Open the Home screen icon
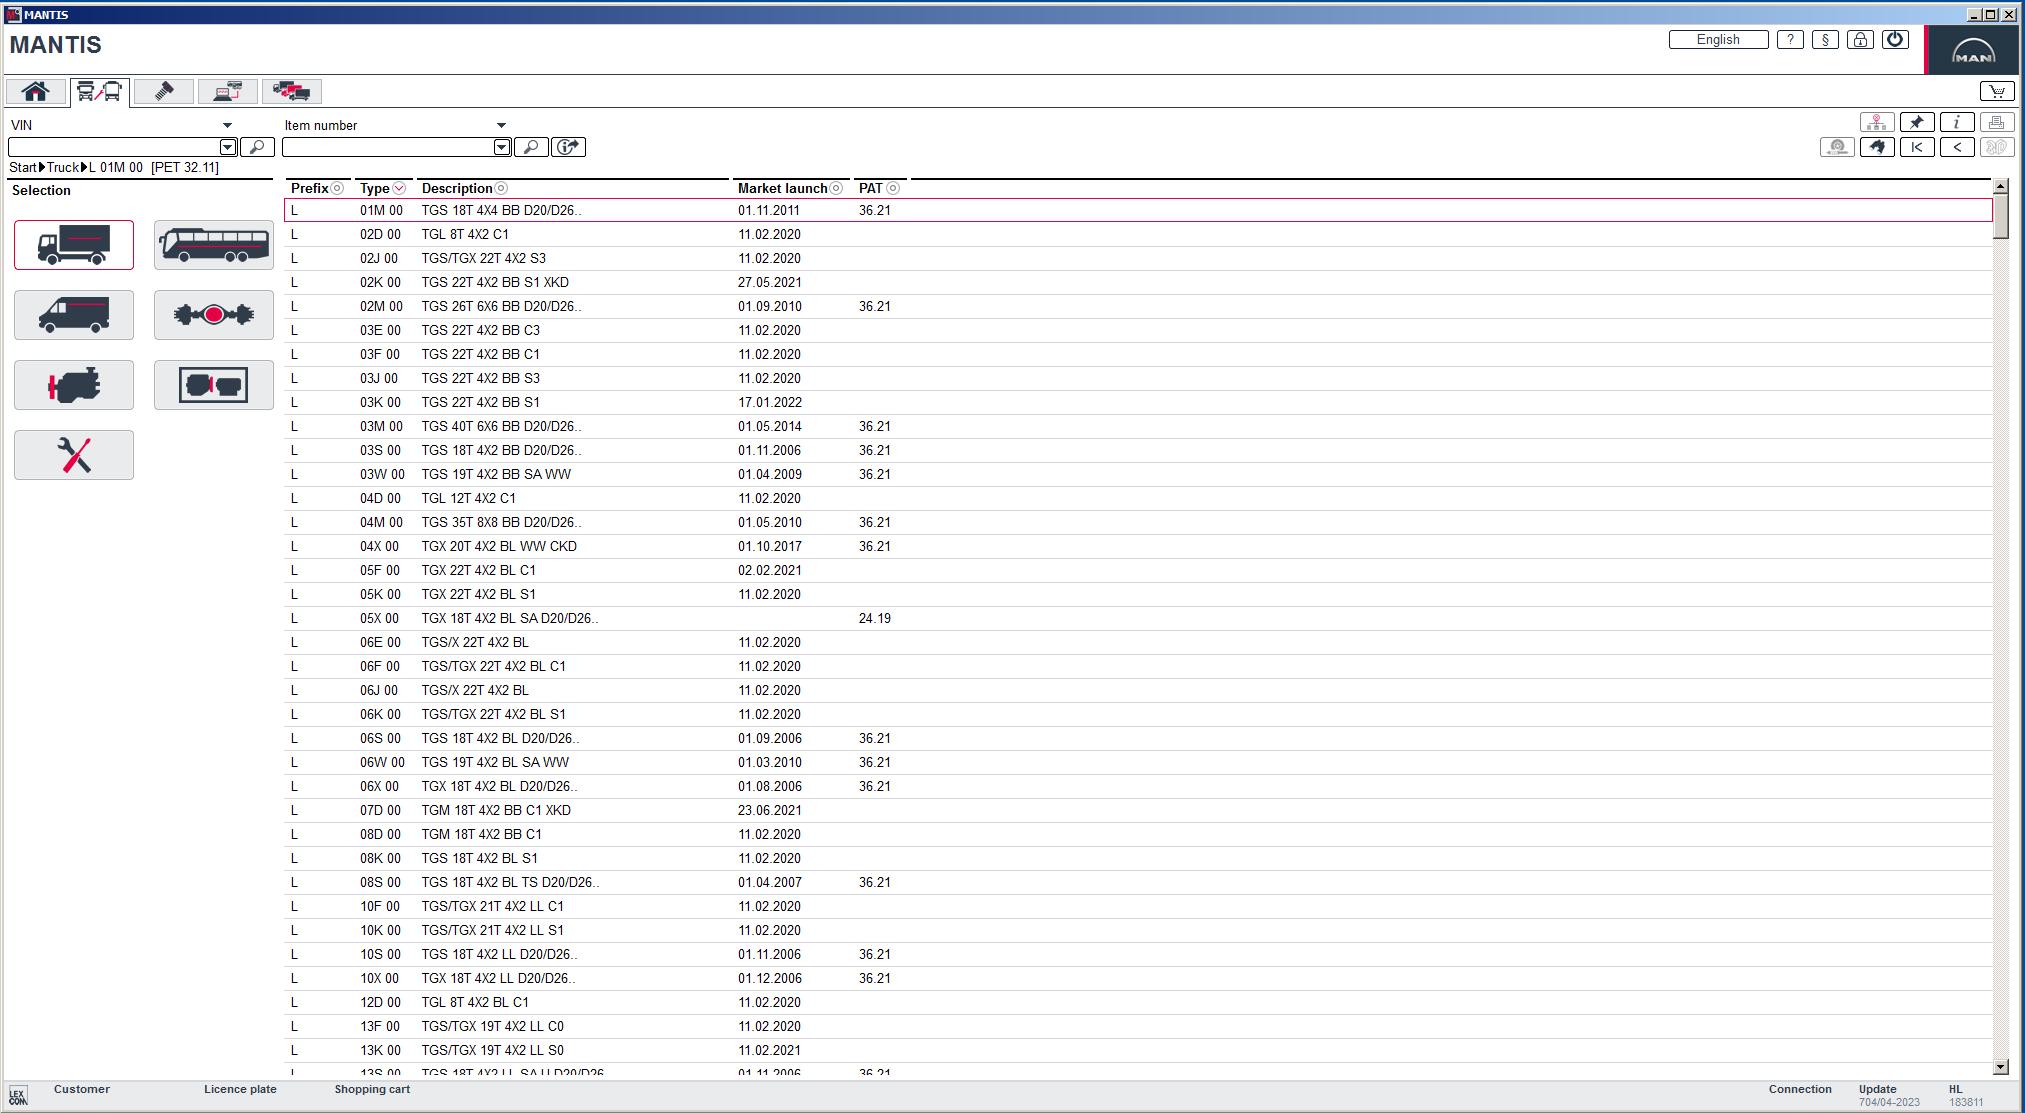The width and height of the screenshot is (2025, 1113). click(x=34, y=90)
